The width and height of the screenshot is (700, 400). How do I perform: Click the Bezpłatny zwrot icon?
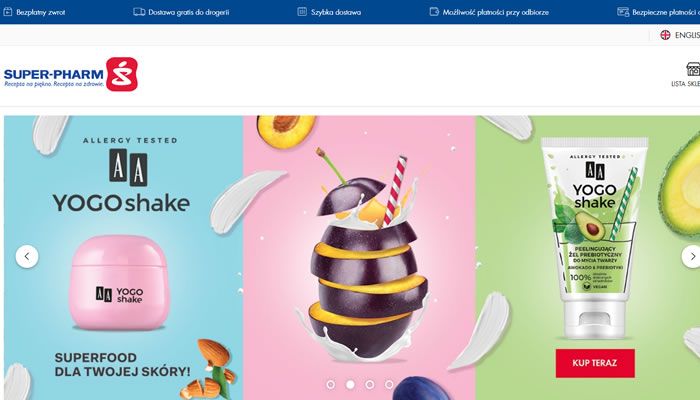[8, 12]
